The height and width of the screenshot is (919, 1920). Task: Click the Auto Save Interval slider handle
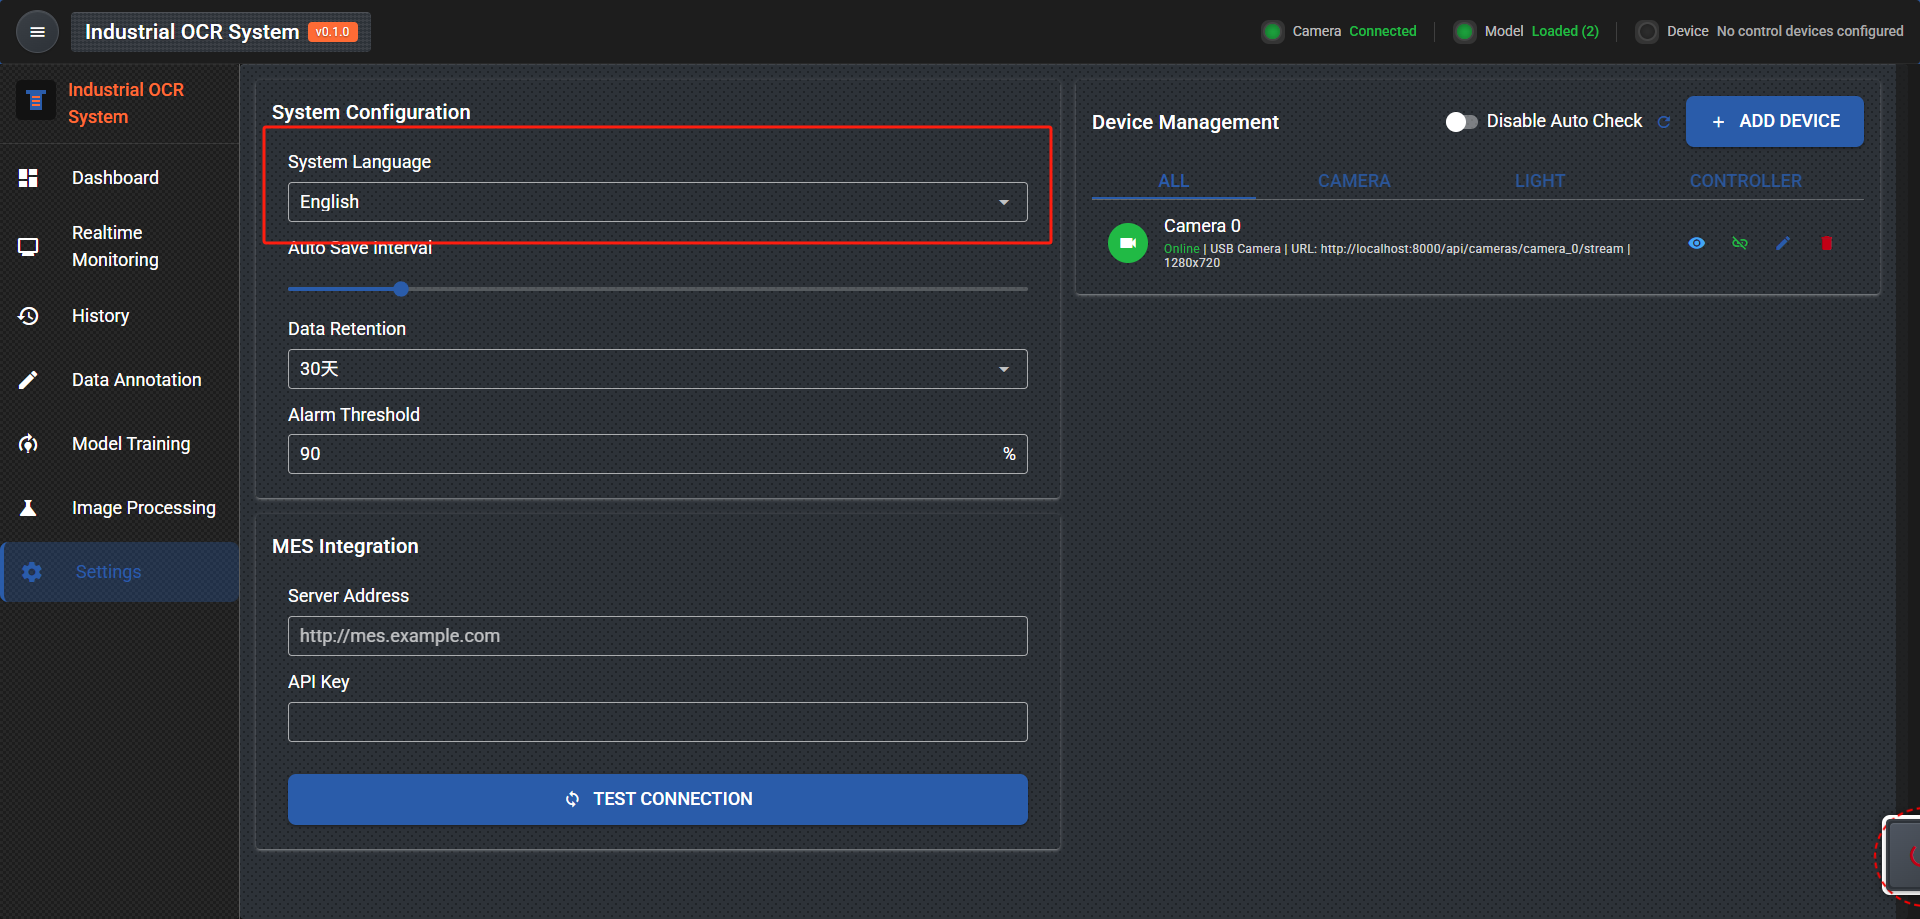[x=401, y=289]
